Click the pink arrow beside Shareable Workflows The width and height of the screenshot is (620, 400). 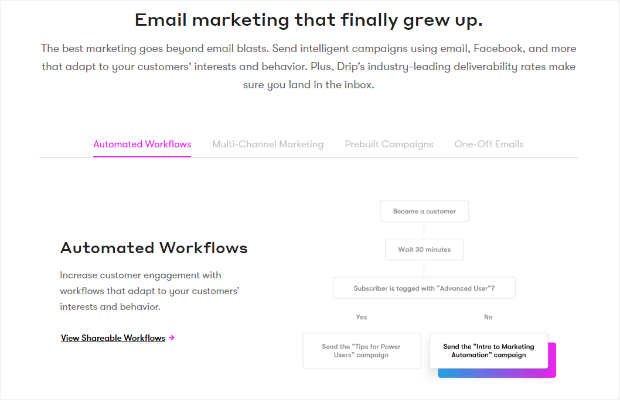coord(172,338)
